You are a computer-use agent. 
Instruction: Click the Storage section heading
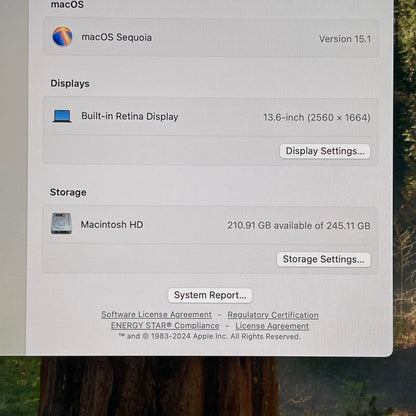click(68, 192)
